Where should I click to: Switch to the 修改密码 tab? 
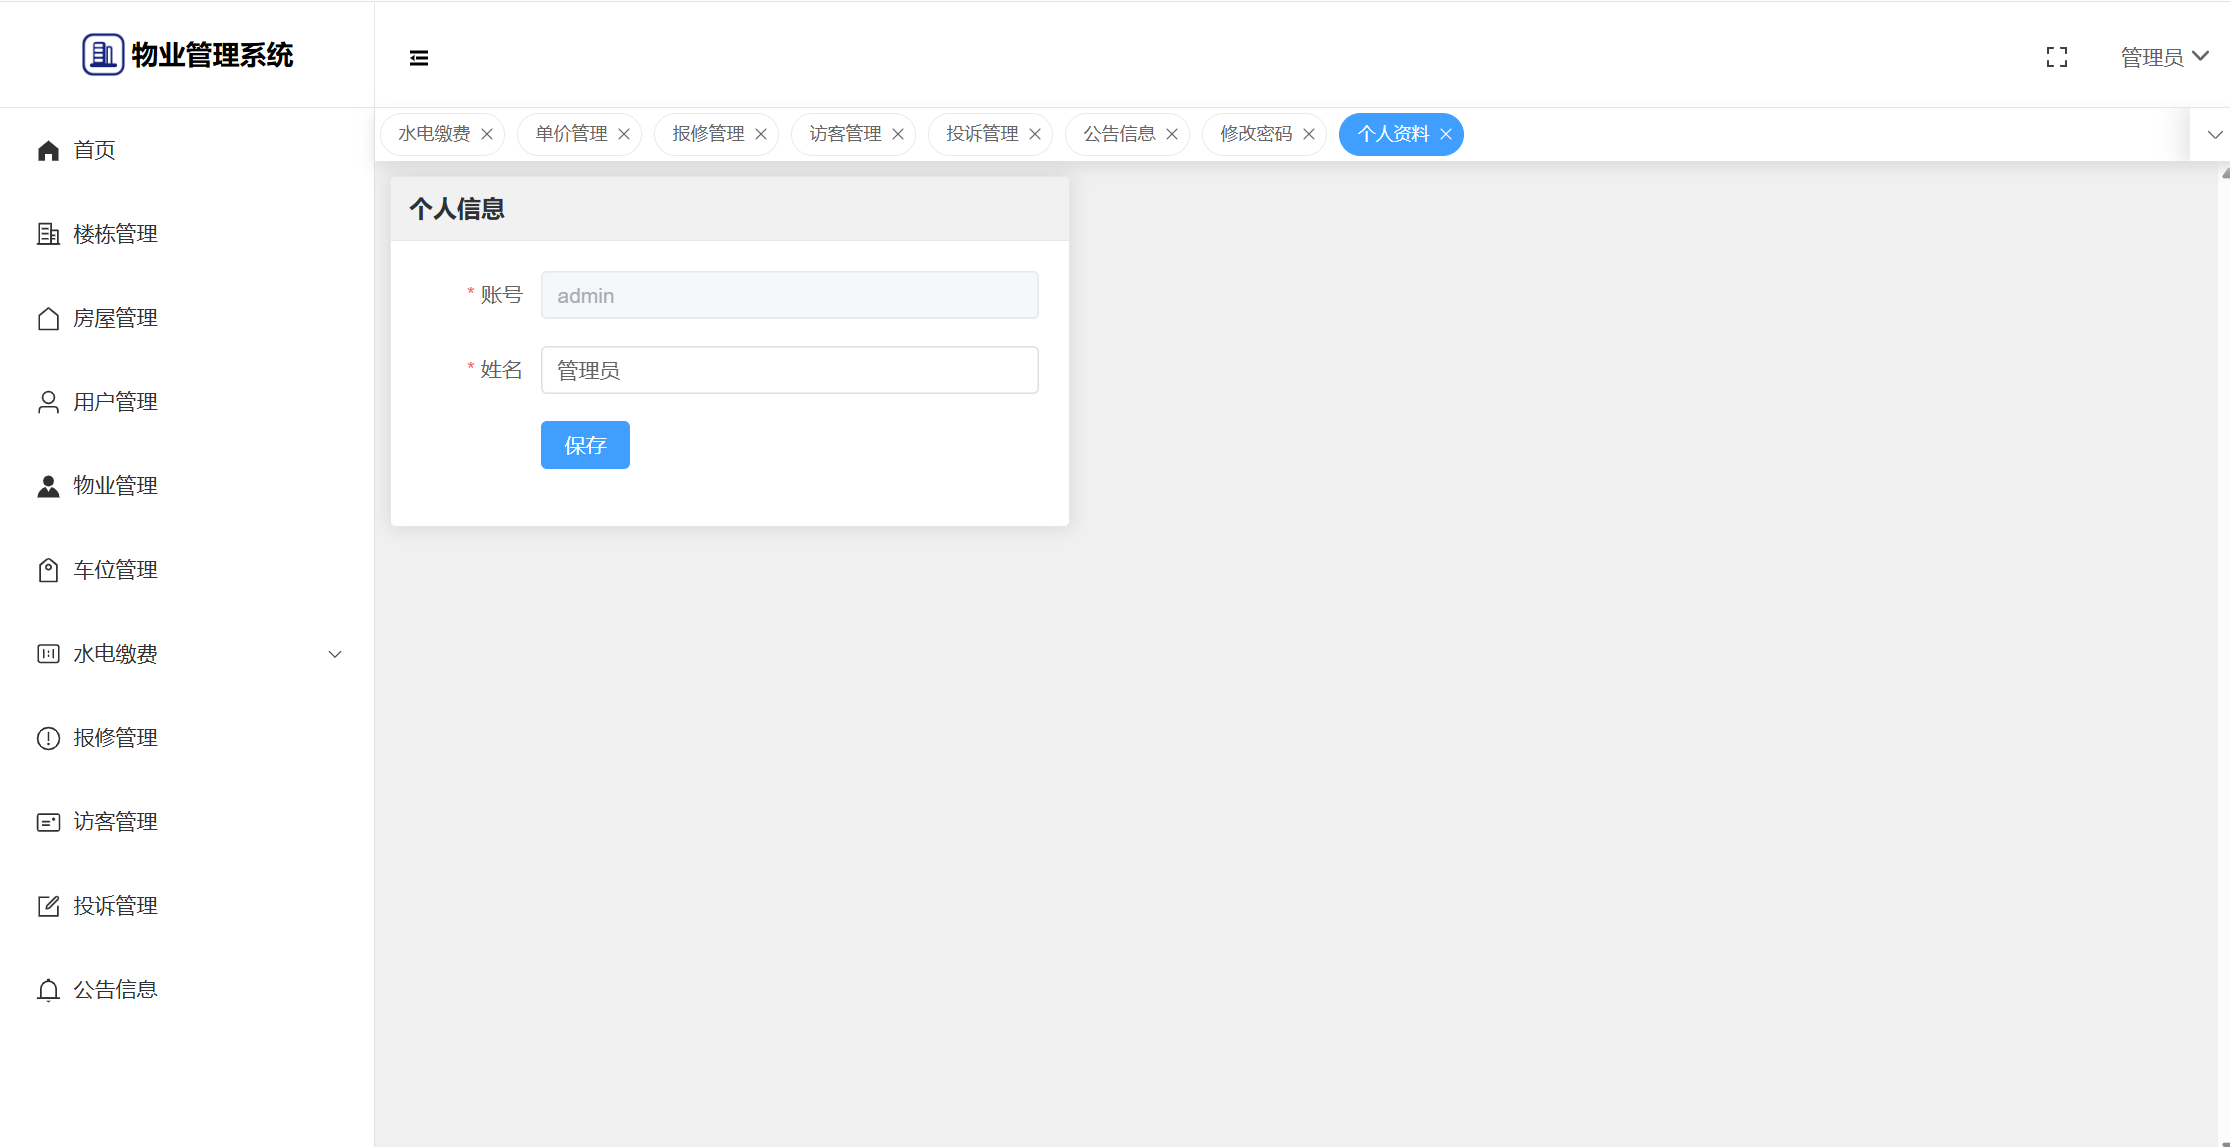1256,134
